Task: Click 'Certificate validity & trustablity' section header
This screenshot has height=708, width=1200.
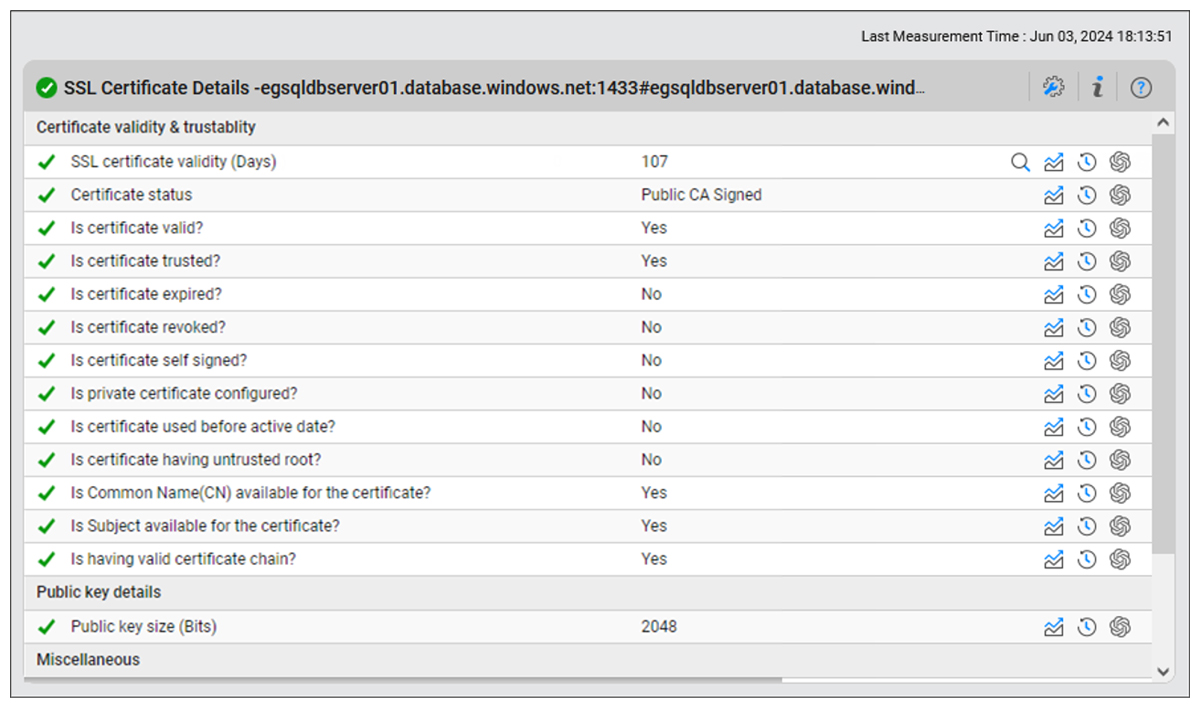Action: [146, 127]
